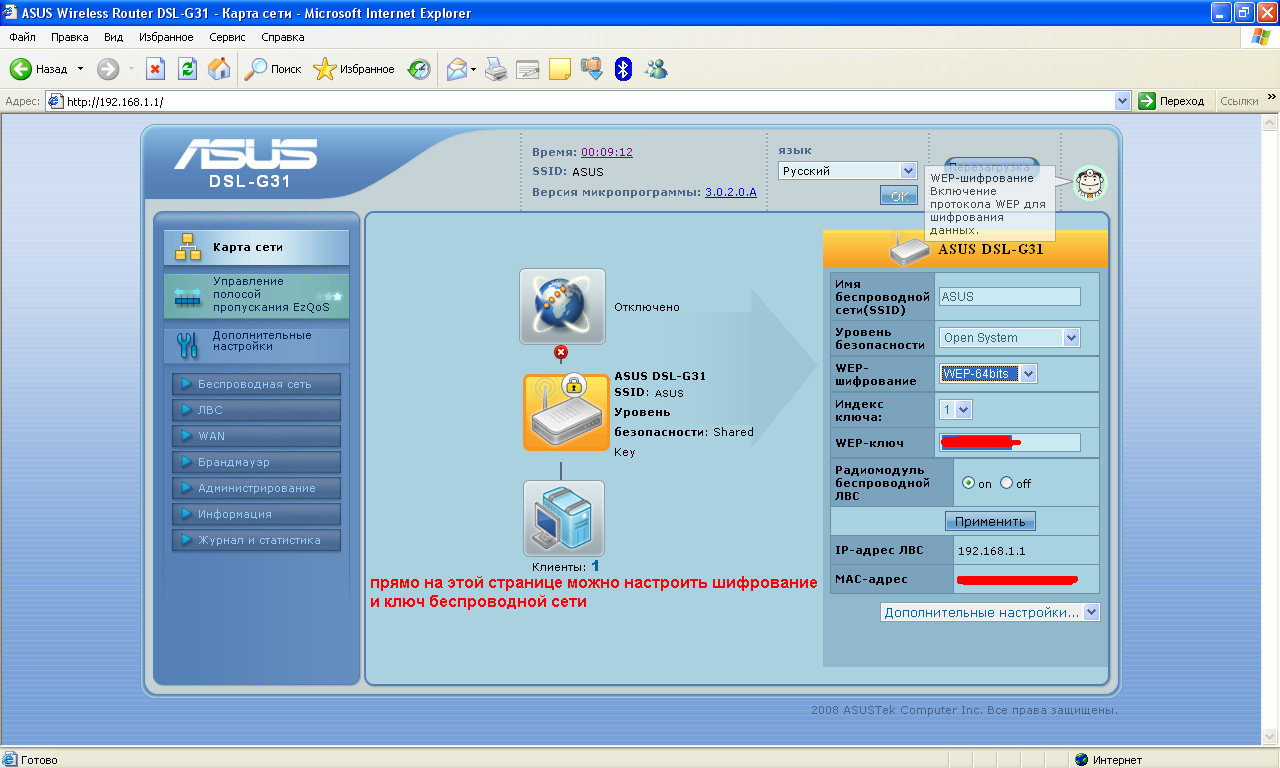Open Карта сети sidebar item
Screen dimensions: 1280x768
coord(257,247)
